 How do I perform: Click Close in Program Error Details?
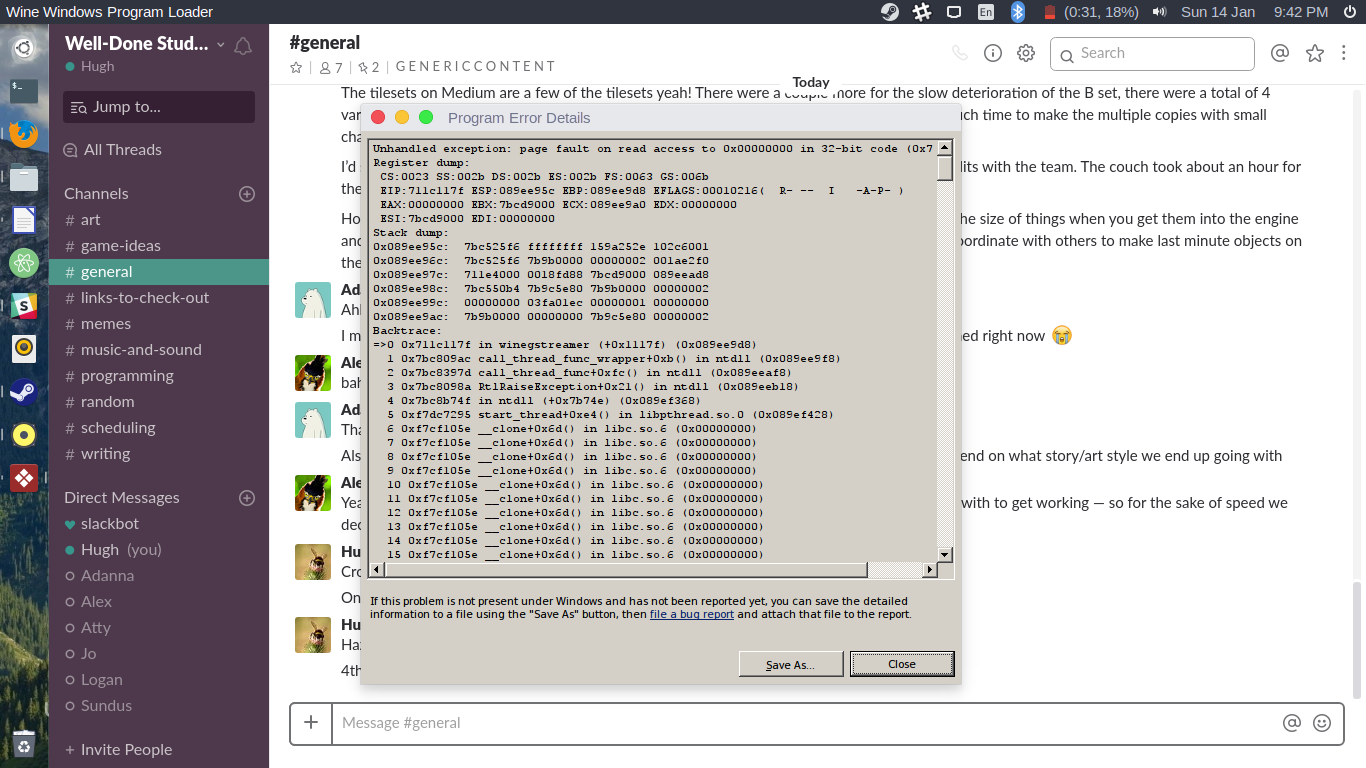coord(902,664)
